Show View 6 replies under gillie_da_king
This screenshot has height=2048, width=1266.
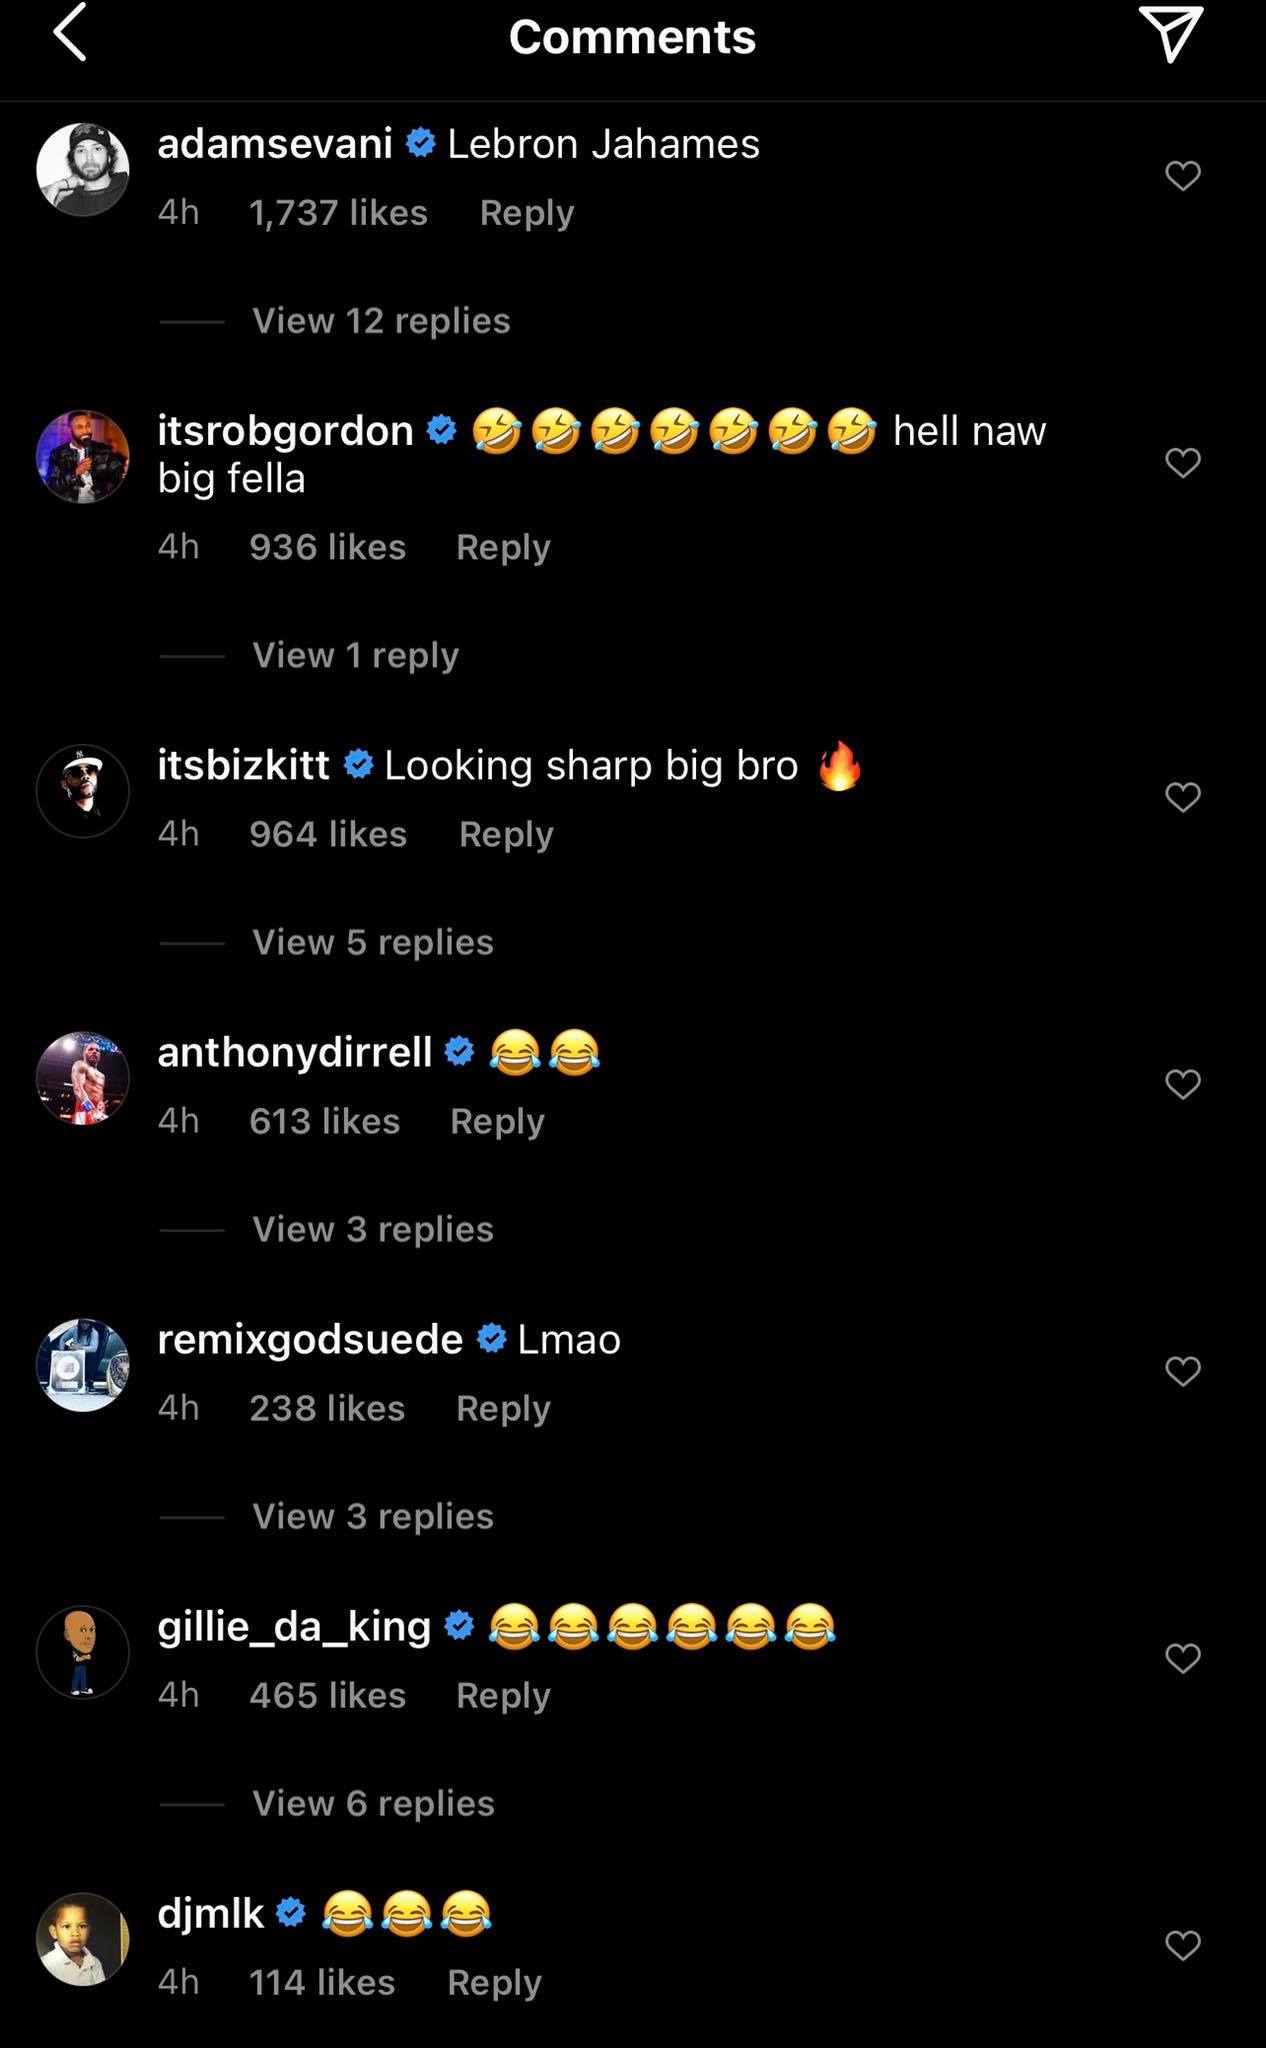click(x=373, y=1804)
